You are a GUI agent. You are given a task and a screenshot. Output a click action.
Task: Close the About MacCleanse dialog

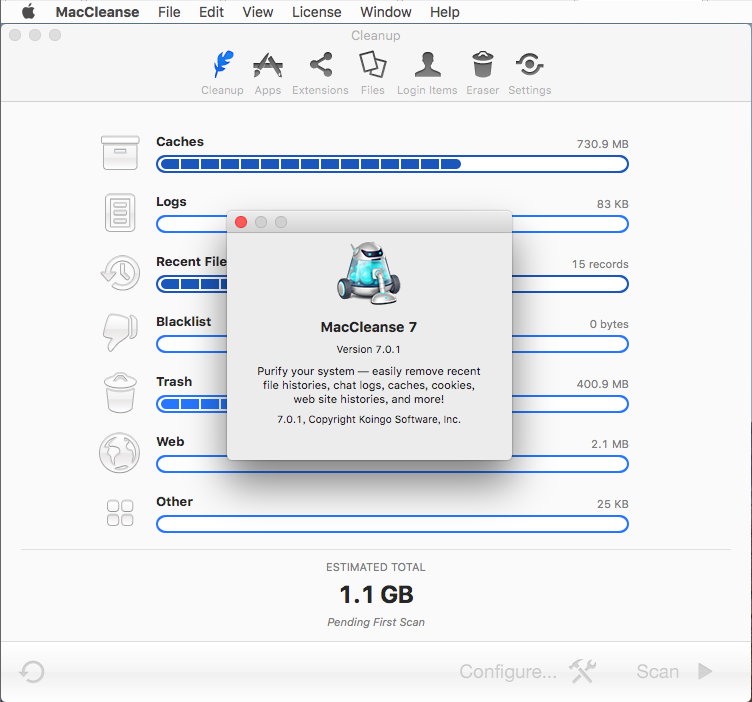tap(241, 222)
